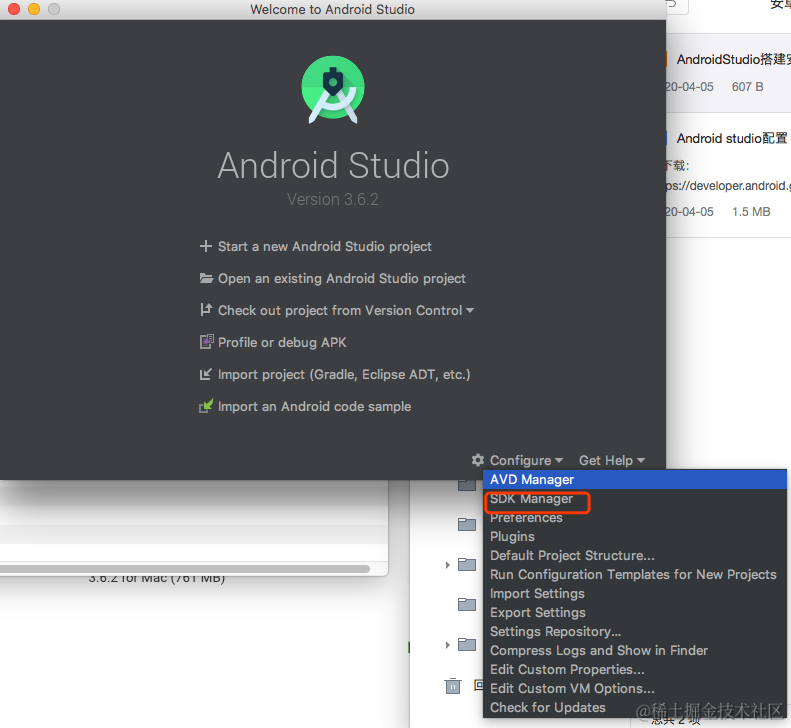Choose Export Settings menu item
791x728 pixels.
click(634, 612)
